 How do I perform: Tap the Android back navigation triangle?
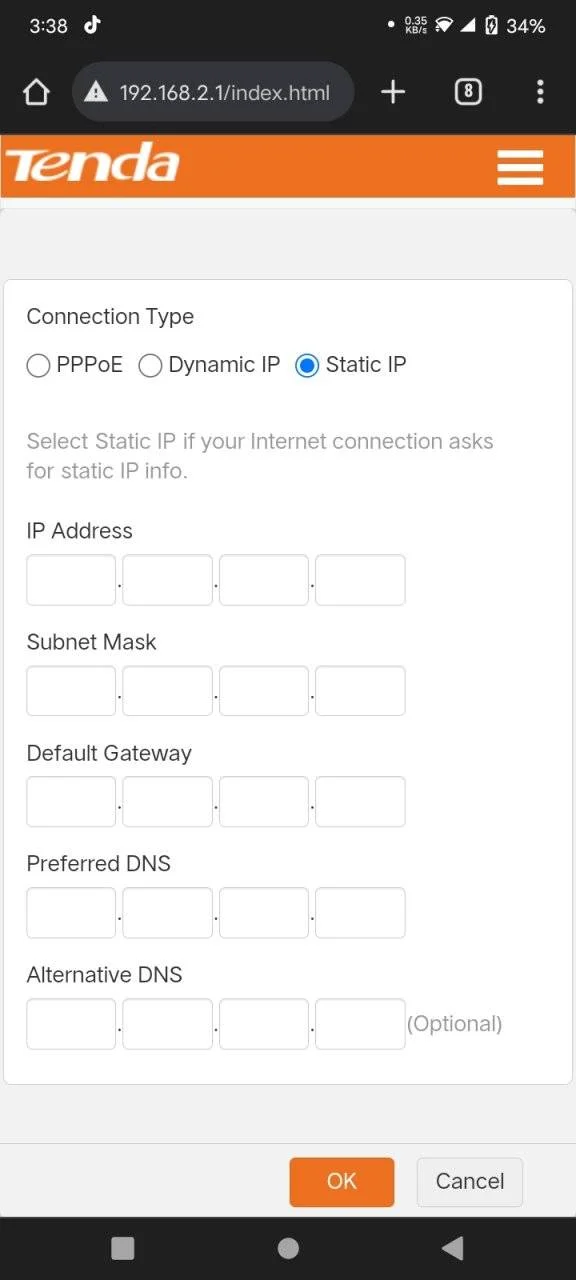click(453, 1247)
